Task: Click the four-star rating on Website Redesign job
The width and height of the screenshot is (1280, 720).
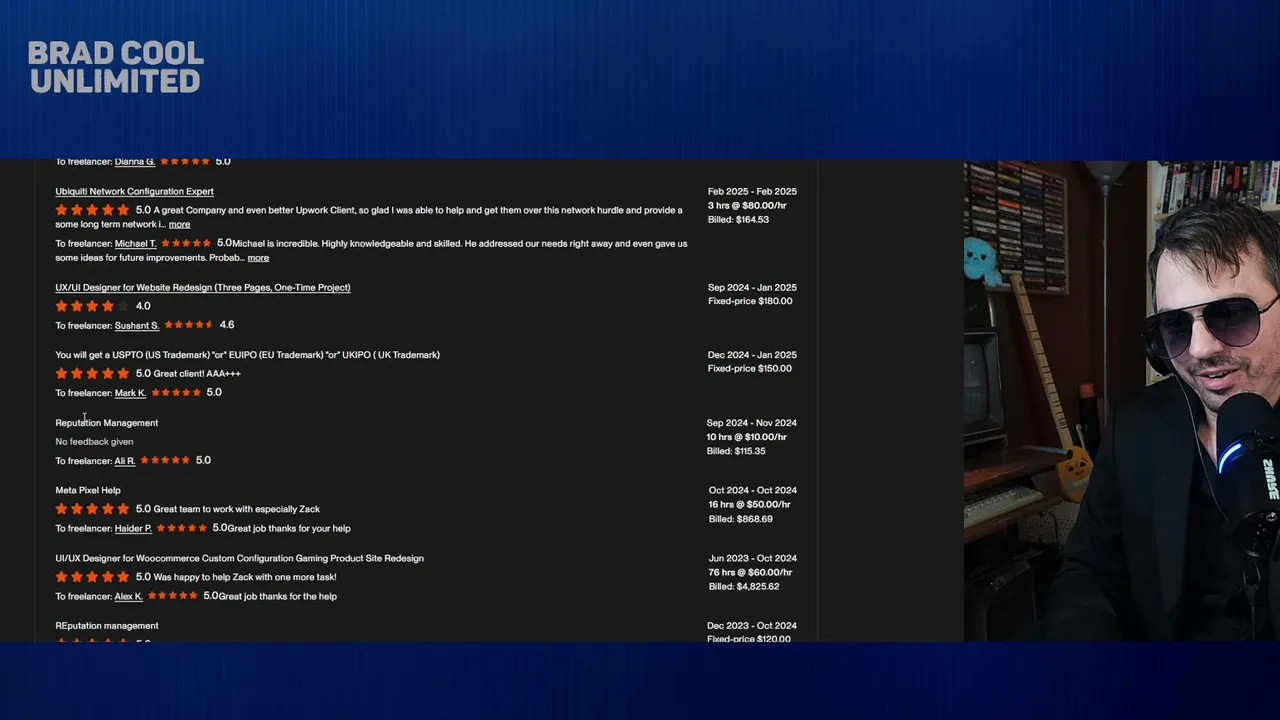Action: [93, 306]
